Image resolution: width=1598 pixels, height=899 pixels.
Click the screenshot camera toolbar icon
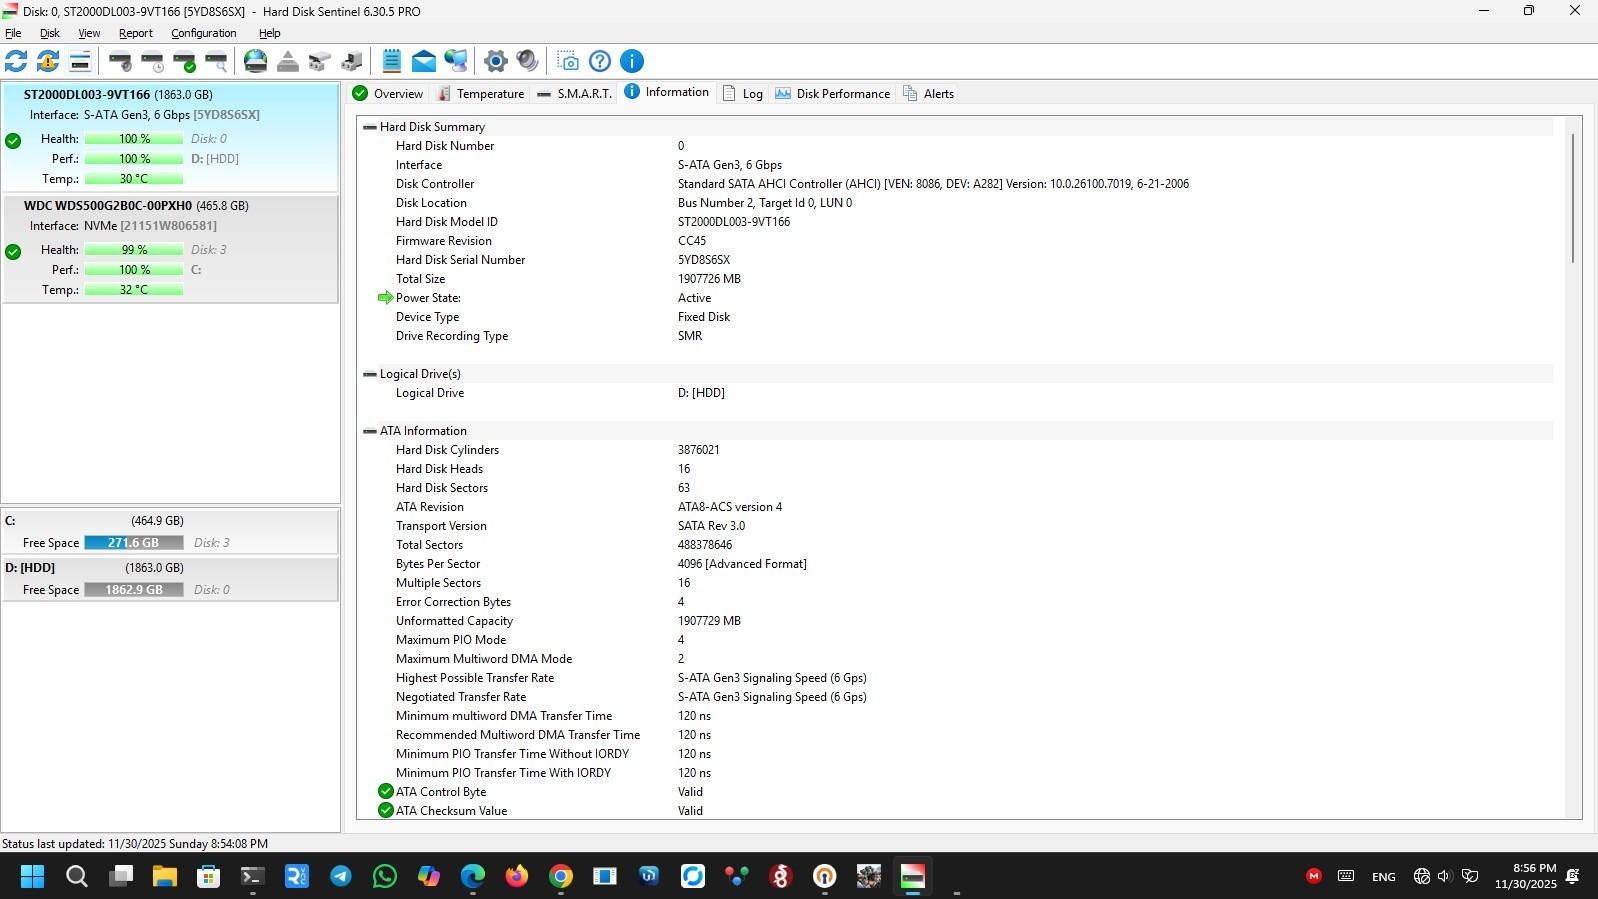pyautogui.click(x=568, y=61)
